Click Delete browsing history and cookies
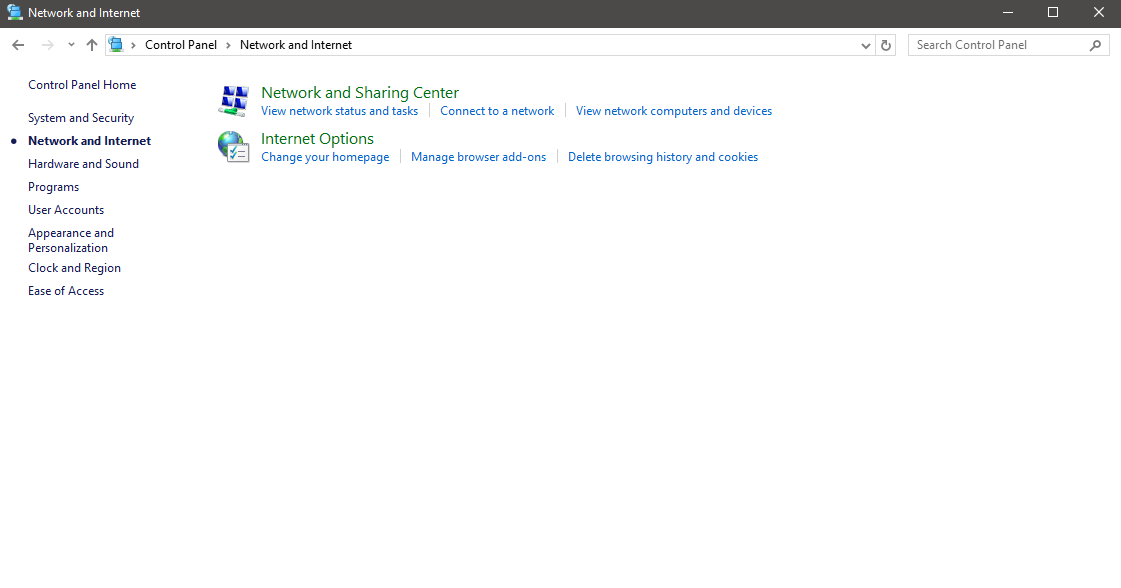This screenshot has height=588, width=1121. point(663,157)
